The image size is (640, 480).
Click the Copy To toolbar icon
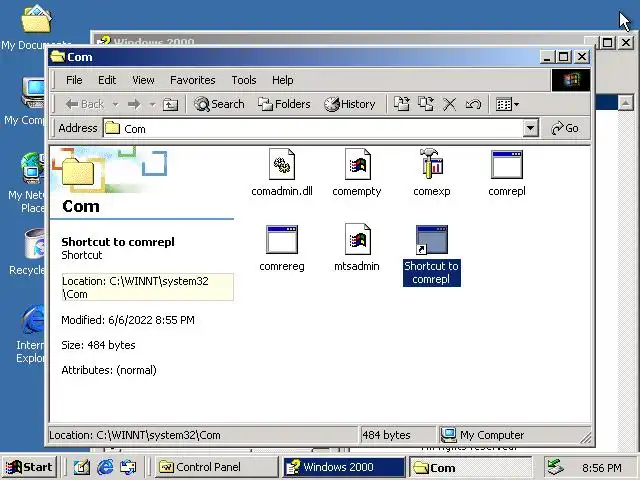[x=426, y=104]
